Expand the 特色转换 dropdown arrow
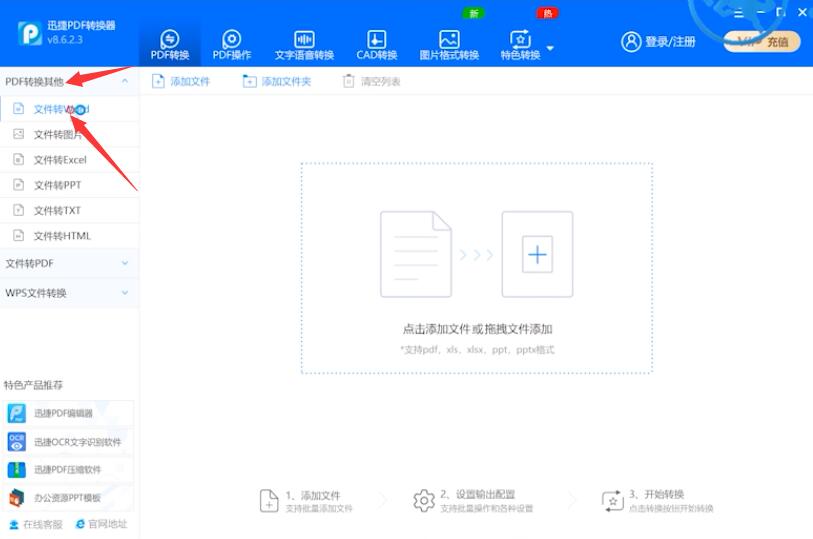 550,48
